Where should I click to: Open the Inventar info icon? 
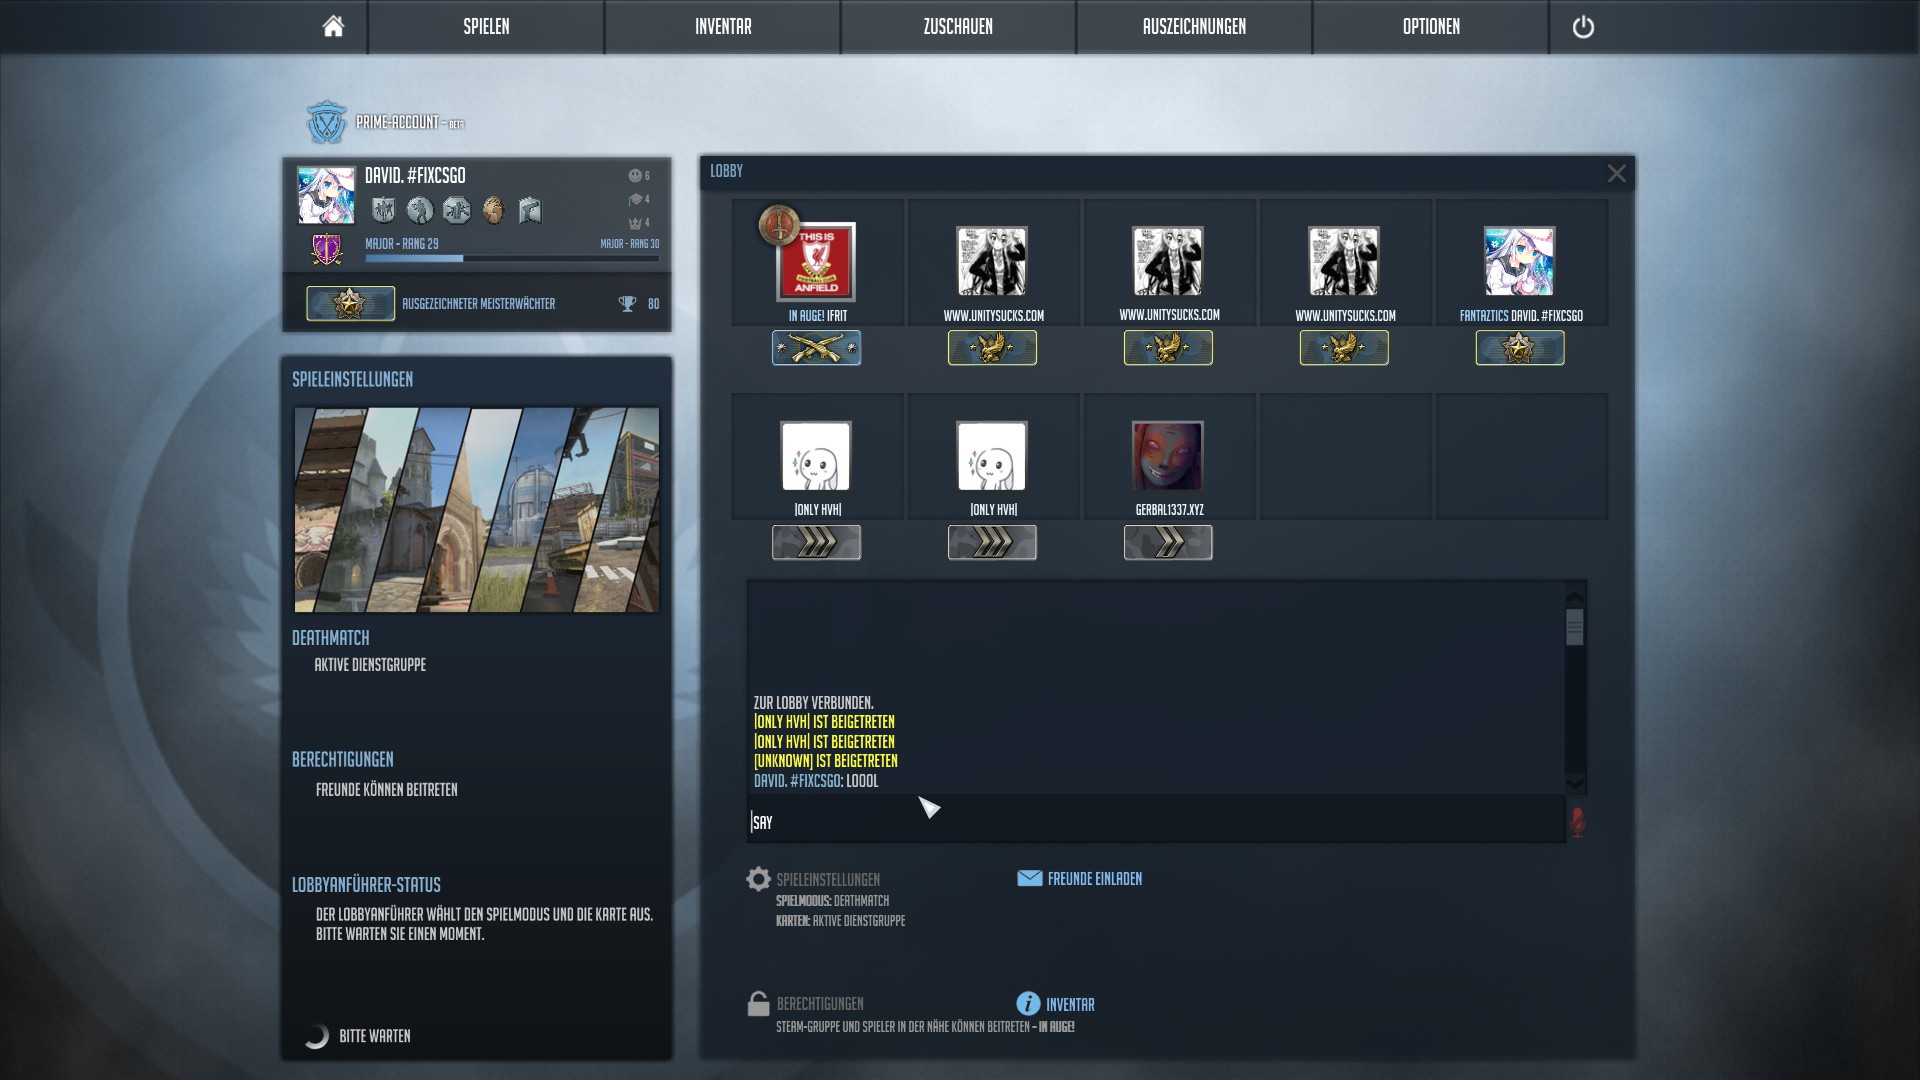pos(1028,1004)
